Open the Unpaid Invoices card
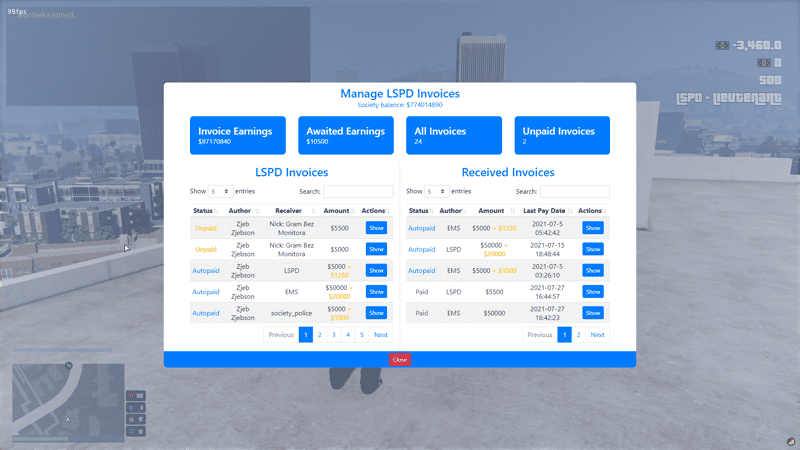The width and height of the screenshot is (800, 450). 562,135
